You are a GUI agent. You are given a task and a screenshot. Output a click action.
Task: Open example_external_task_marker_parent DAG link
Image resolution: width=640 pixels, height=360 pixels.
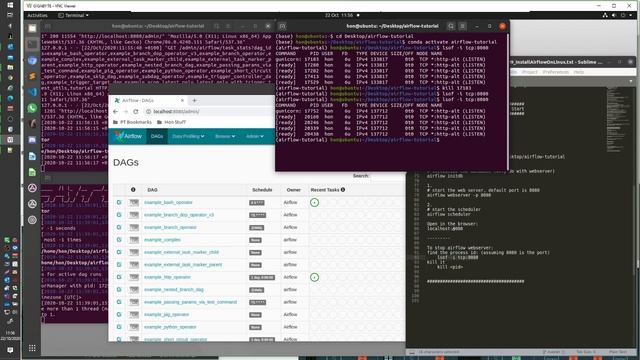pyautogui.click(x=183, y=265)
